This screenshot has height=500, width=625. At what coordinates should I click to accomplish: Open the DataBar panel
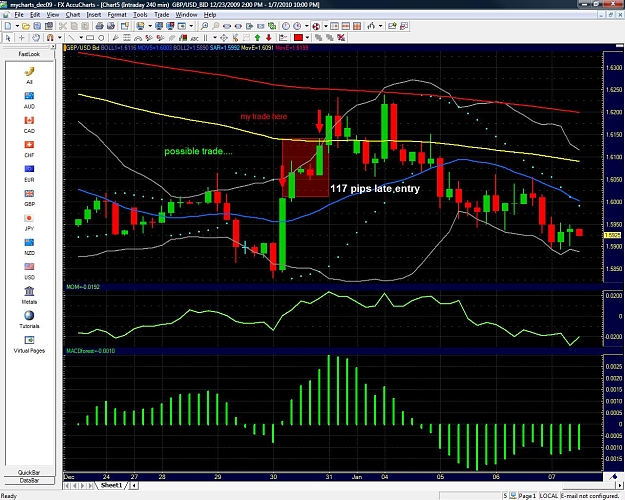(x=29, y=480)
